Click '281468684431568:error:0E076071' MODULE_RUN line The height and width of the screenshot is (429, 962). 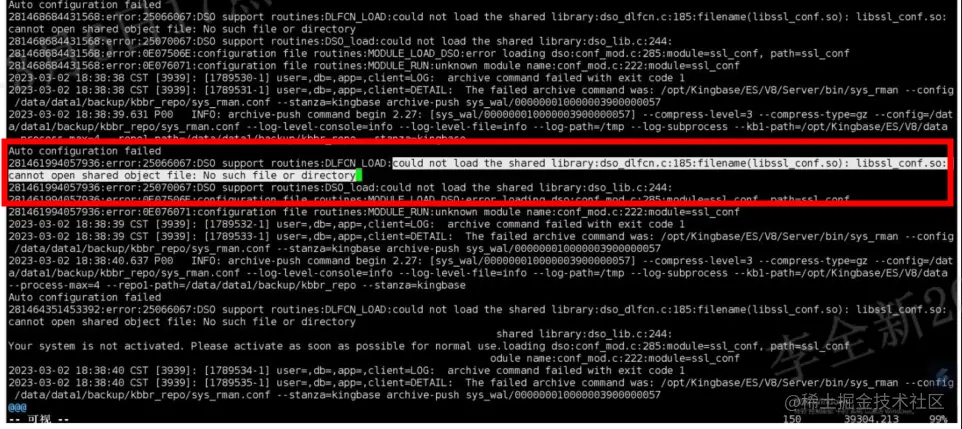point(374,66)
